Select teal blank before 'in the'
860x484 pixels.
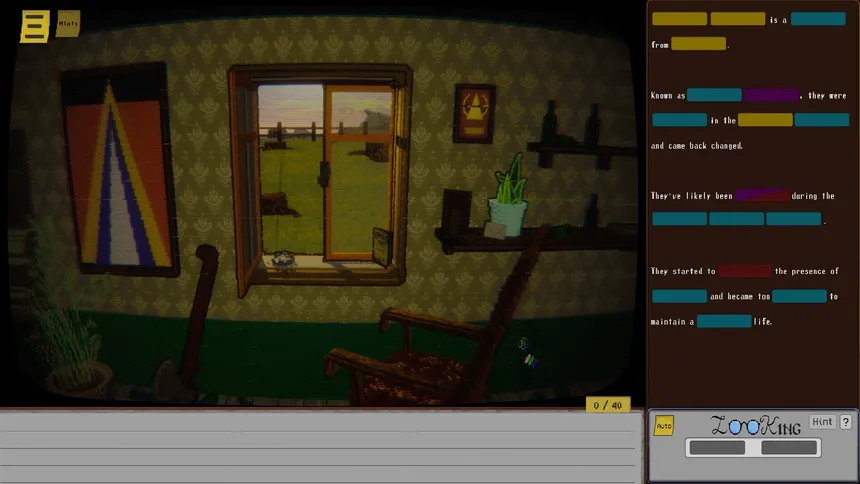click(x=679, y=120)
